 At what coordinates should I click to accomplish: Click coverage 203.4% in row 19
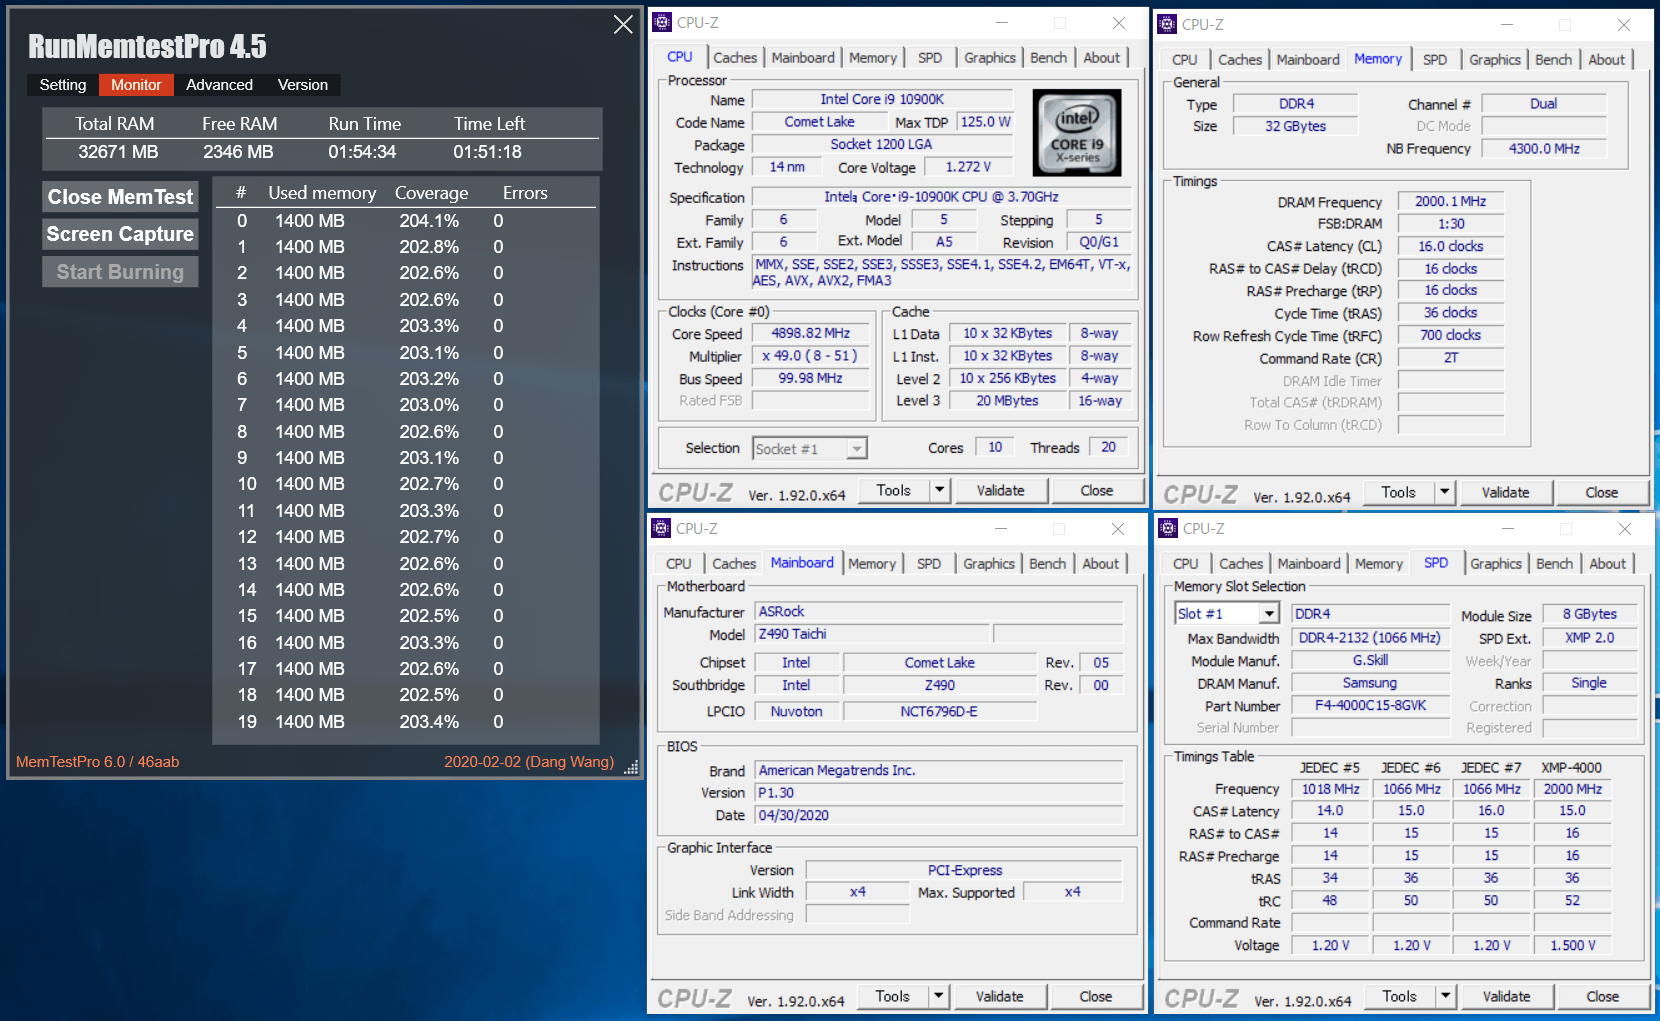(429, 721)
